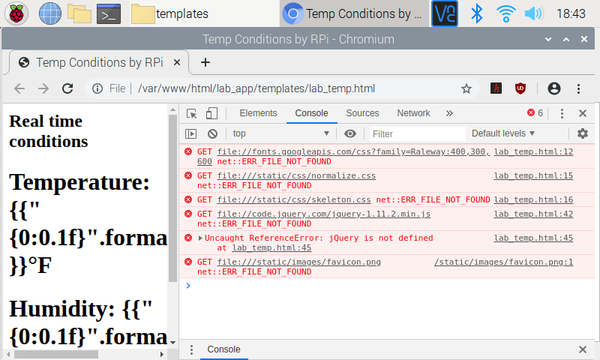Open the Console settings gear

coord(582,134)
